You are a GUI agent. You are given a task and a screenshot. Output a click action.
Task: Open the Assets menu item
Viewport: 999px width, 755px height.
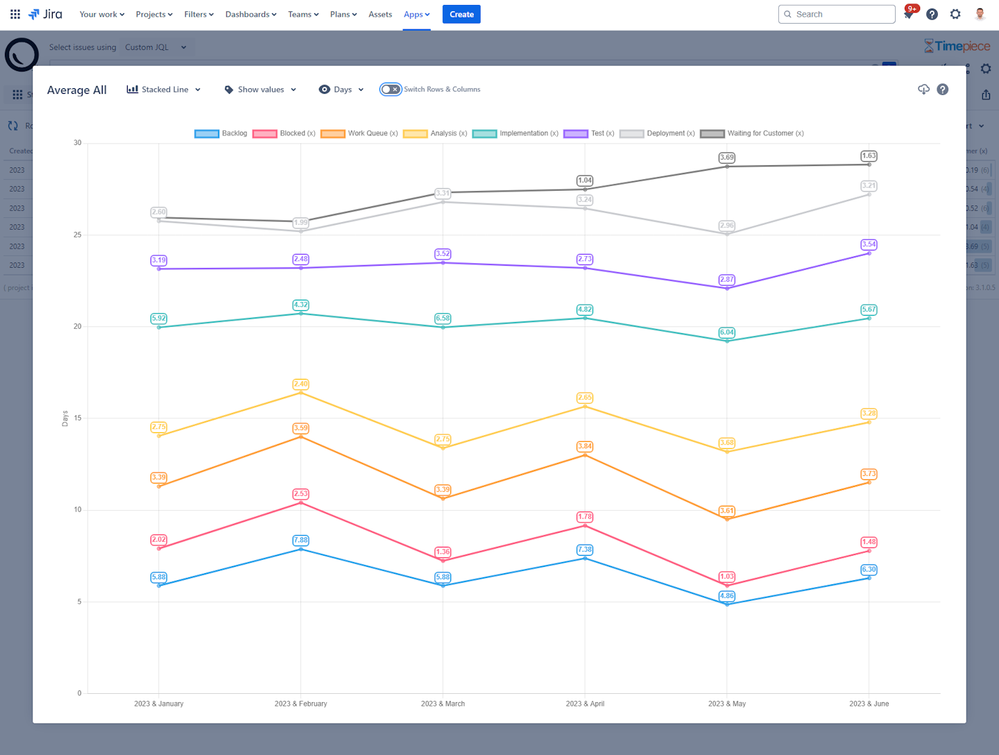coord(380,14)
